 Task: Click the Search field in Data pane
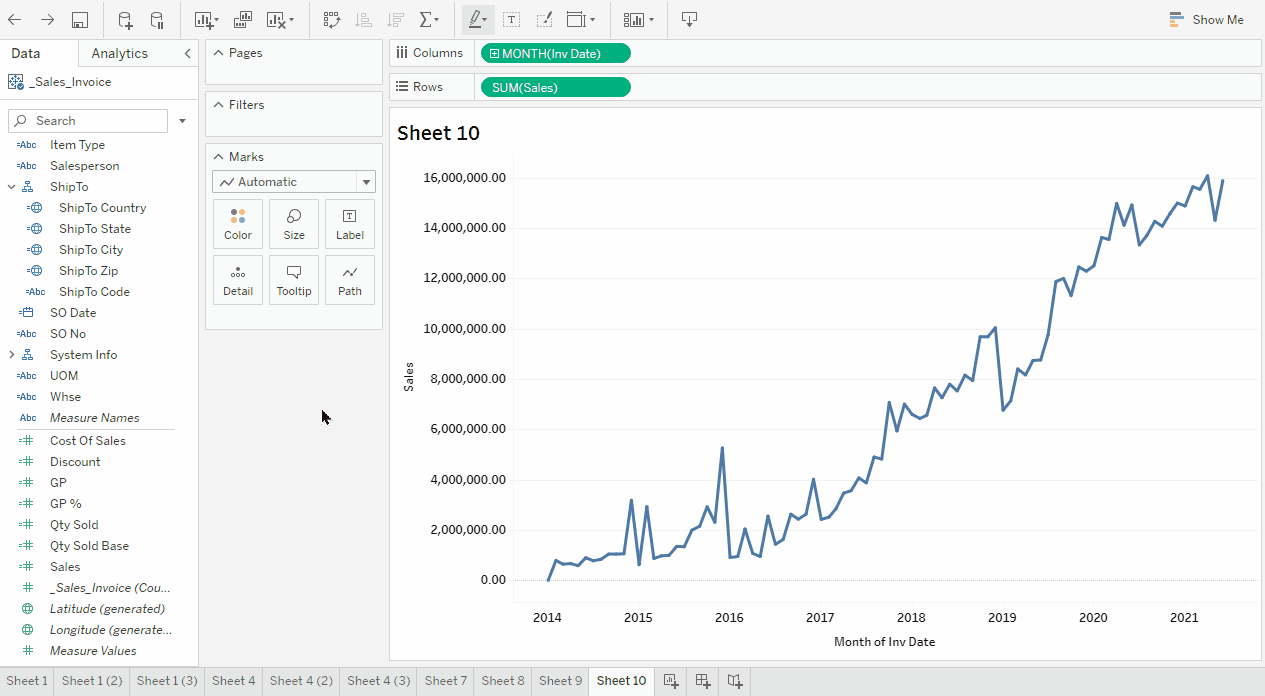[x=88, y=121]
